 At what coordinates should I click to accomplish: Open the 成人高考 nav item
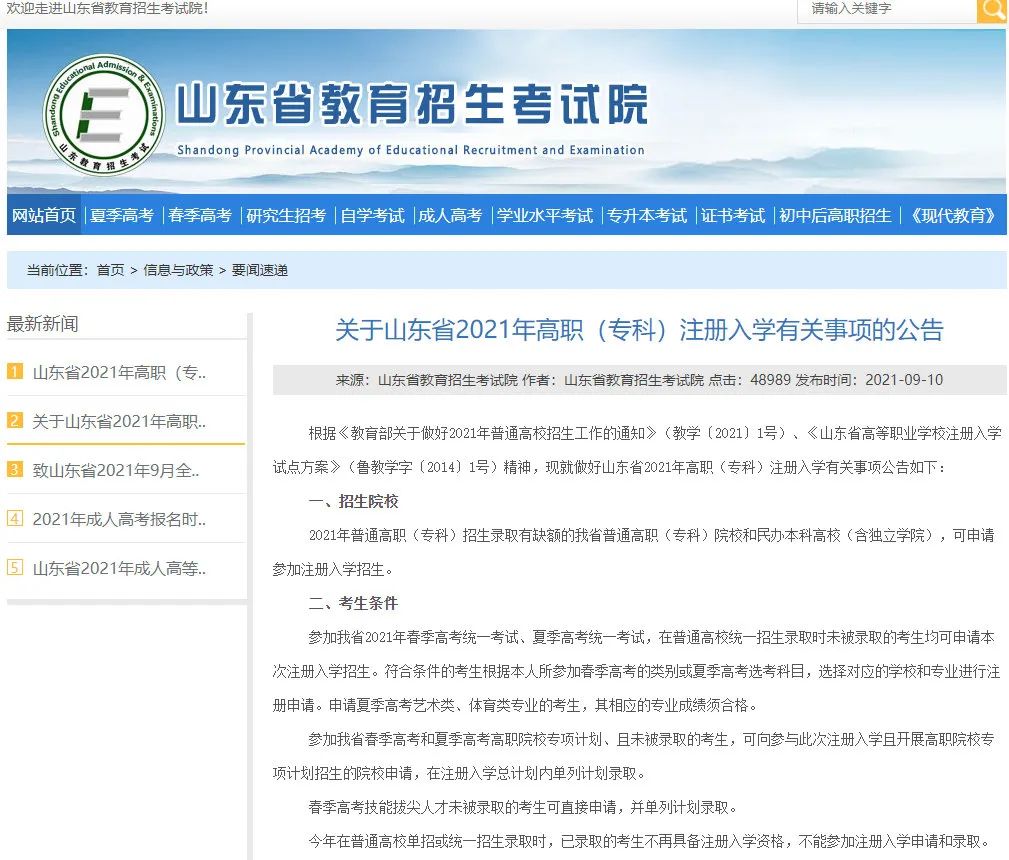pos(450,215)
